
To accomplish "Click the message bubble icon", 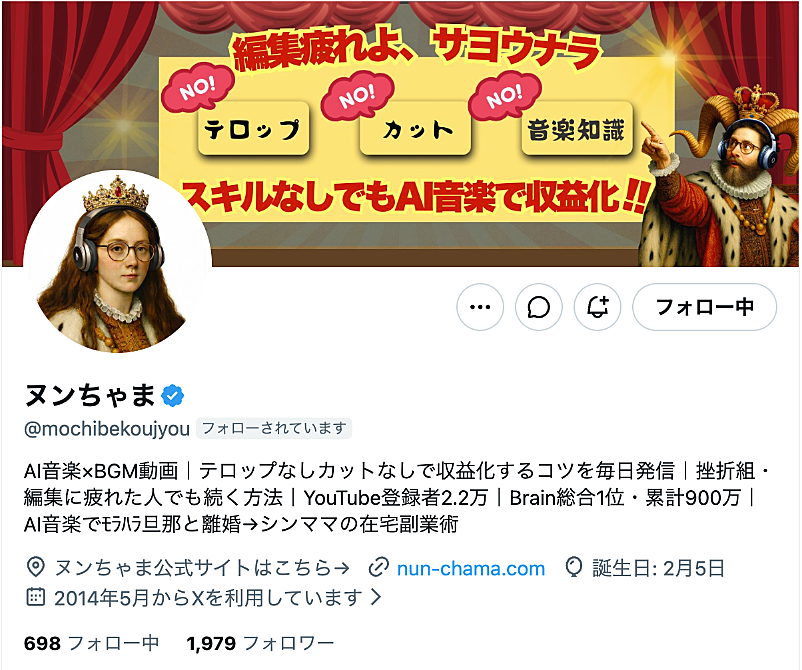I will 539,307.
